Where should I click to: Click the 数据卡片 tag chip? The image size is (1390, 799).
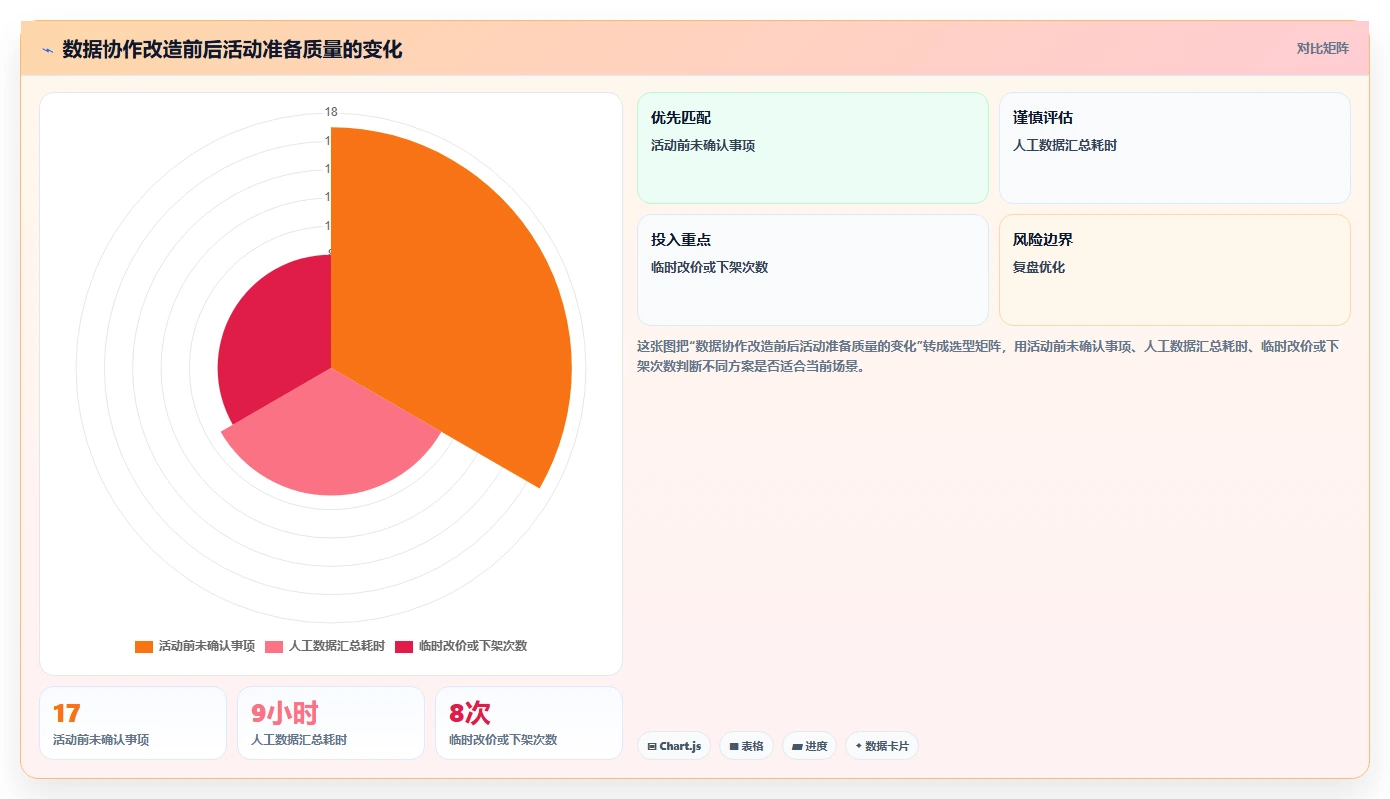882,746
